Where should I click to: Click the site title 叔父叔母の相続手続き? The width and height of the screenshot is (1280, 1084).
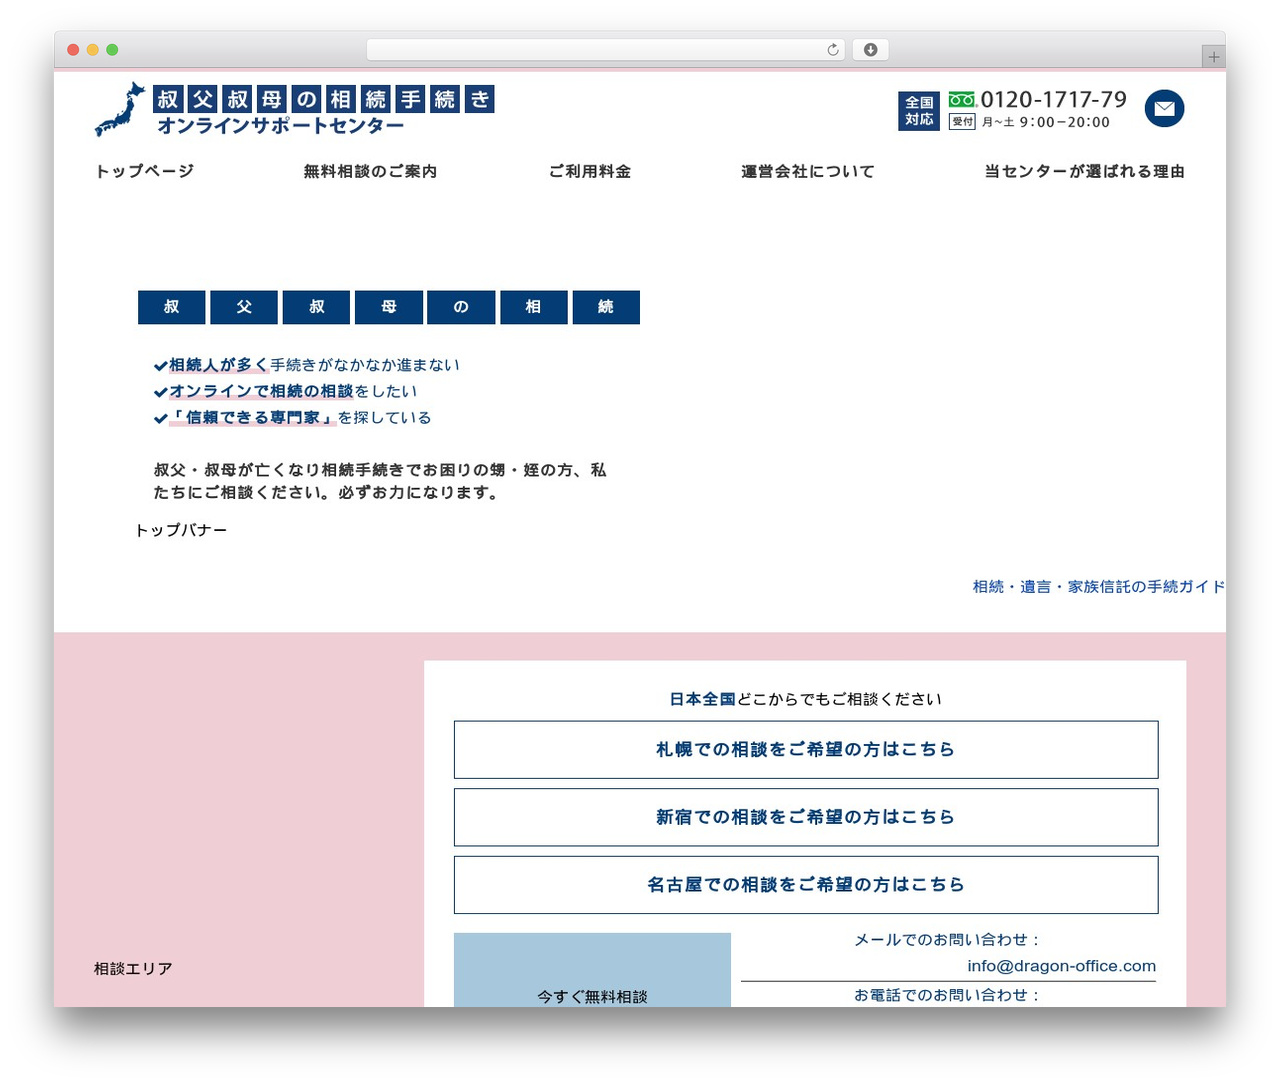(324, 99)
